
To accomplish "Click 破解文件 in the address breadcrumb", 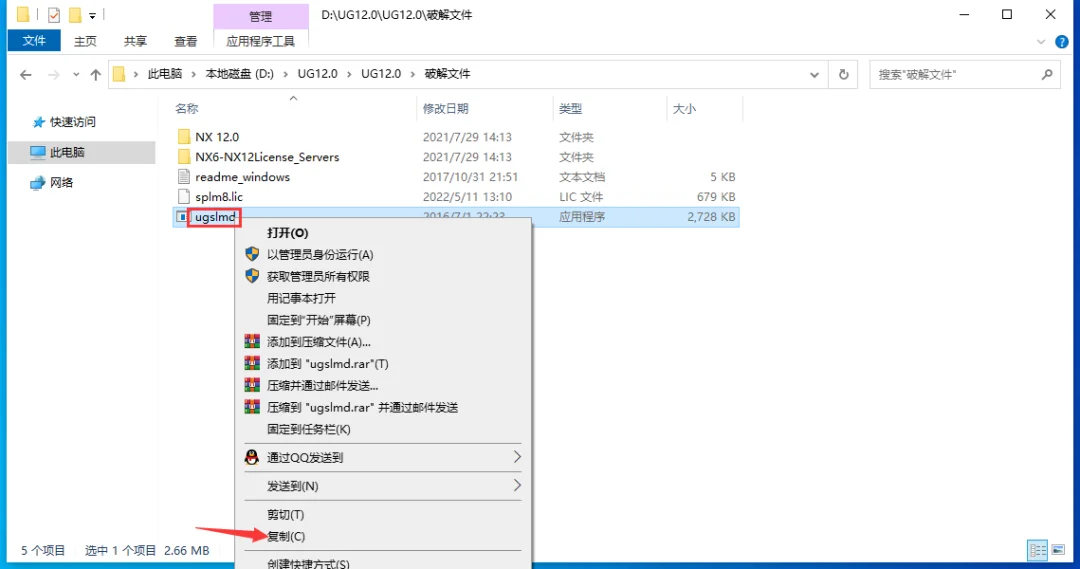I will (447, 74).
